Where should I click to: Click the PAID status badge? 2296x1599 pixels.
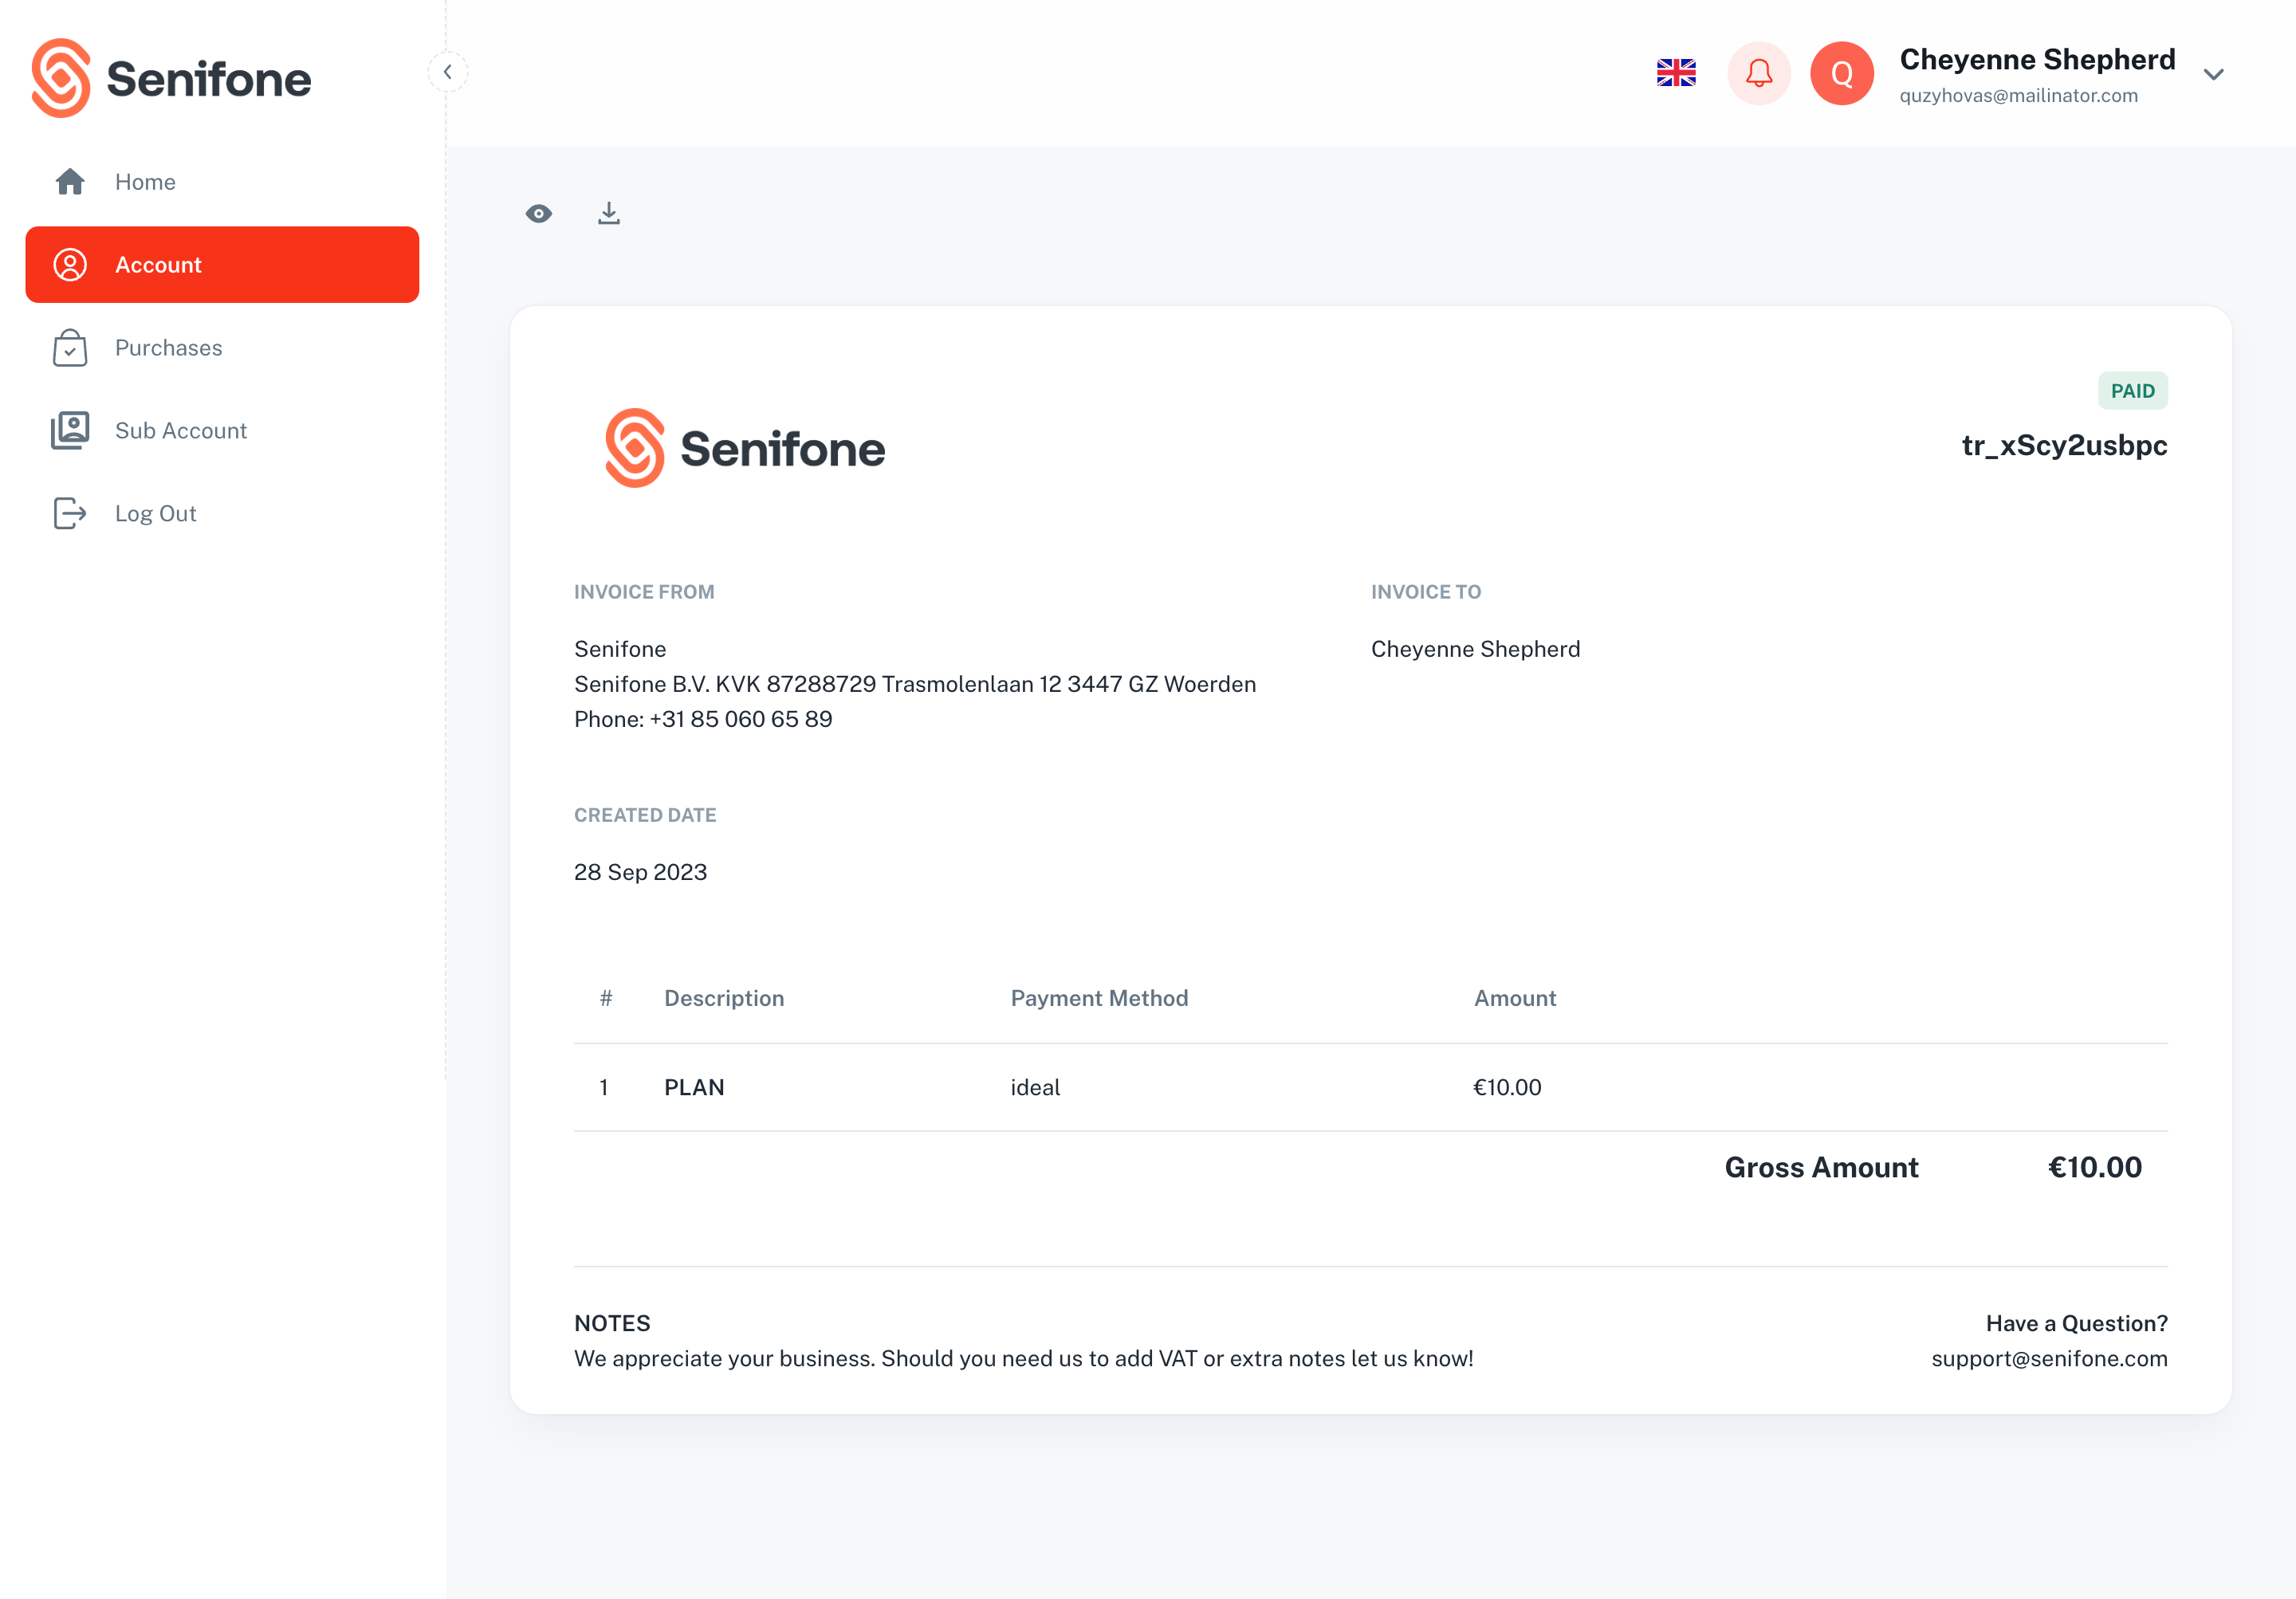coord(2132,391)
